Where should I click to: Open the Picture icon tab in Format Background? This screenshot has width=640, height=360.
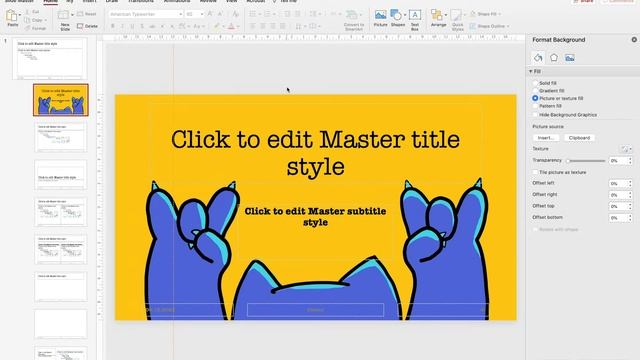pos(570,58)
